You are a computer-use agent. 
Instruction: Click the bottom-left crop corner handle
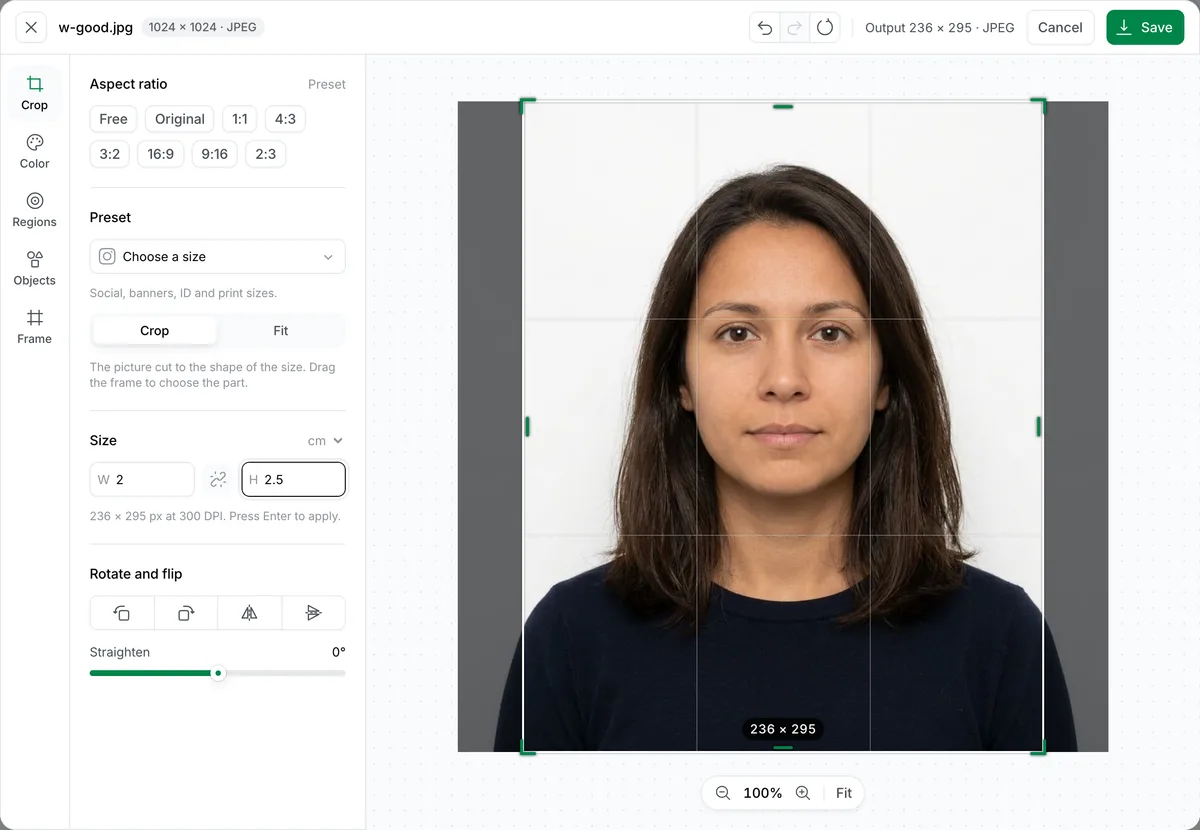(527, 747)
